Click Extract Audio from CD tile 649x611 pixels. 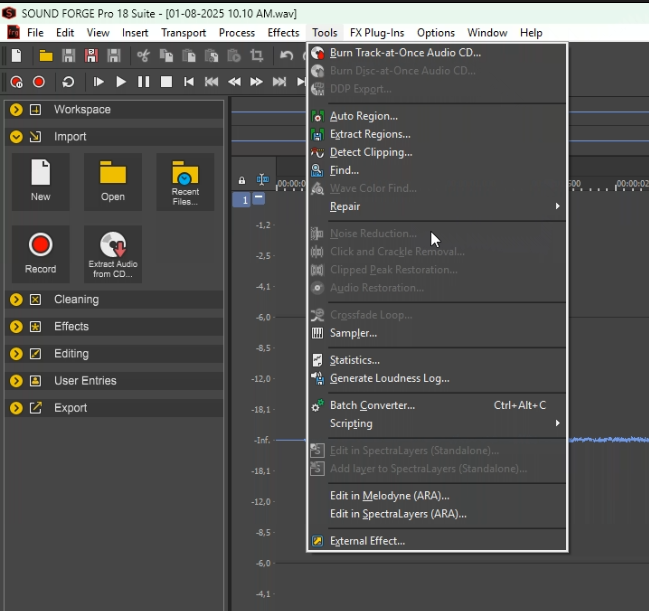coord(113,253)
